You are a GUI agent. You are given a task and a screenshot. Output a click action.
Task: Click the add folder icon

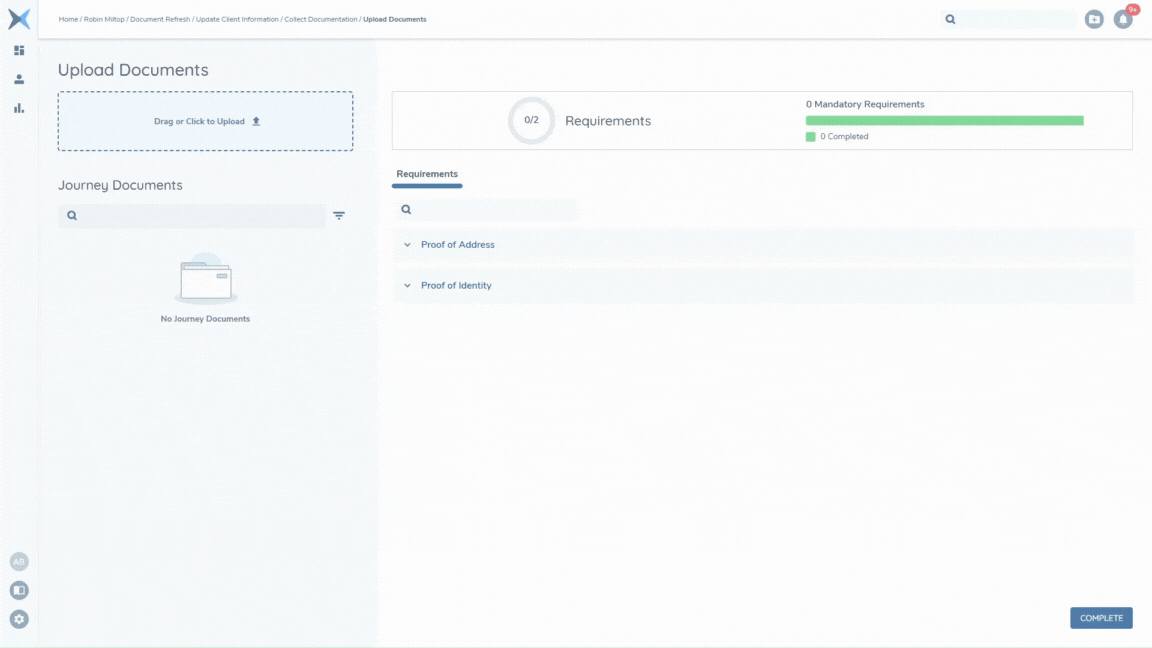1094,19
